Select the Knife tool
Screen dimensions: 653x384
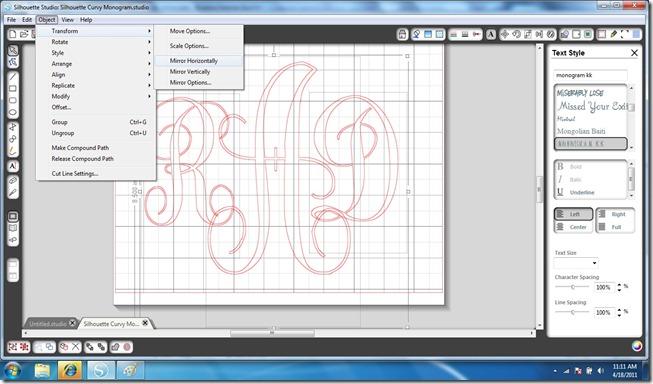coord(13,192)
